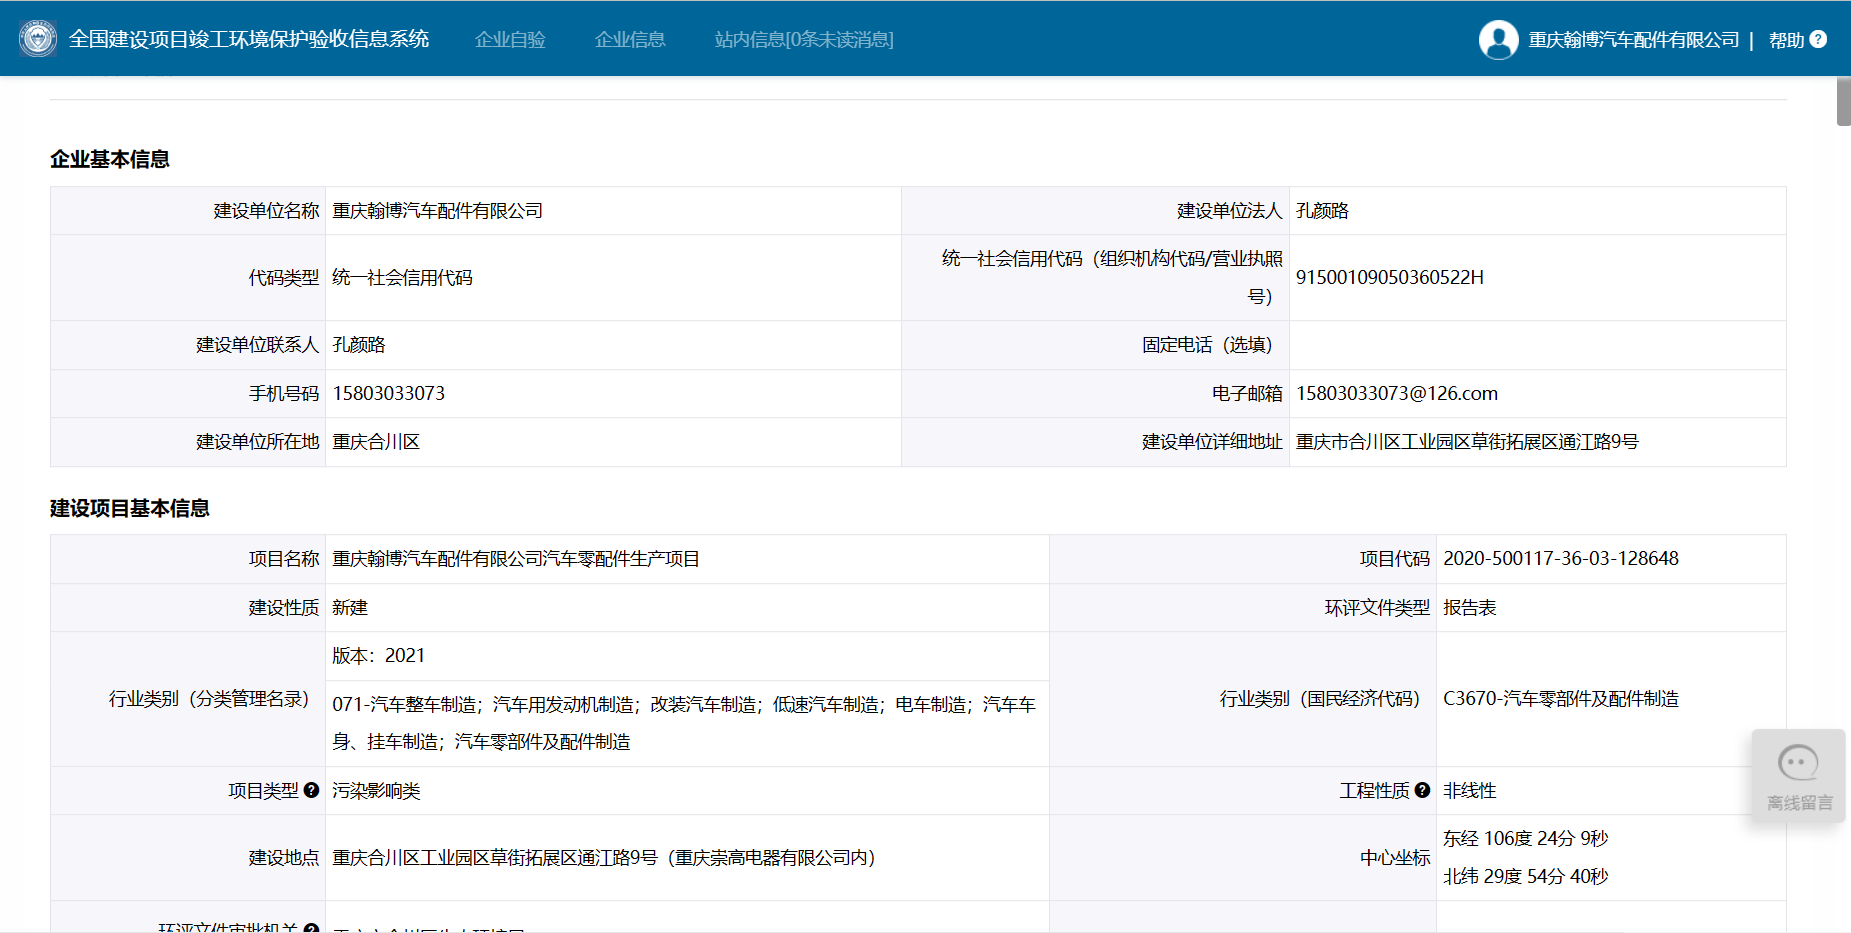Click the C3670-汽车零部件及配件制造 value
Viewport: 1851px width, 933px height.
pyautogui.click(x=1560, y=698)
